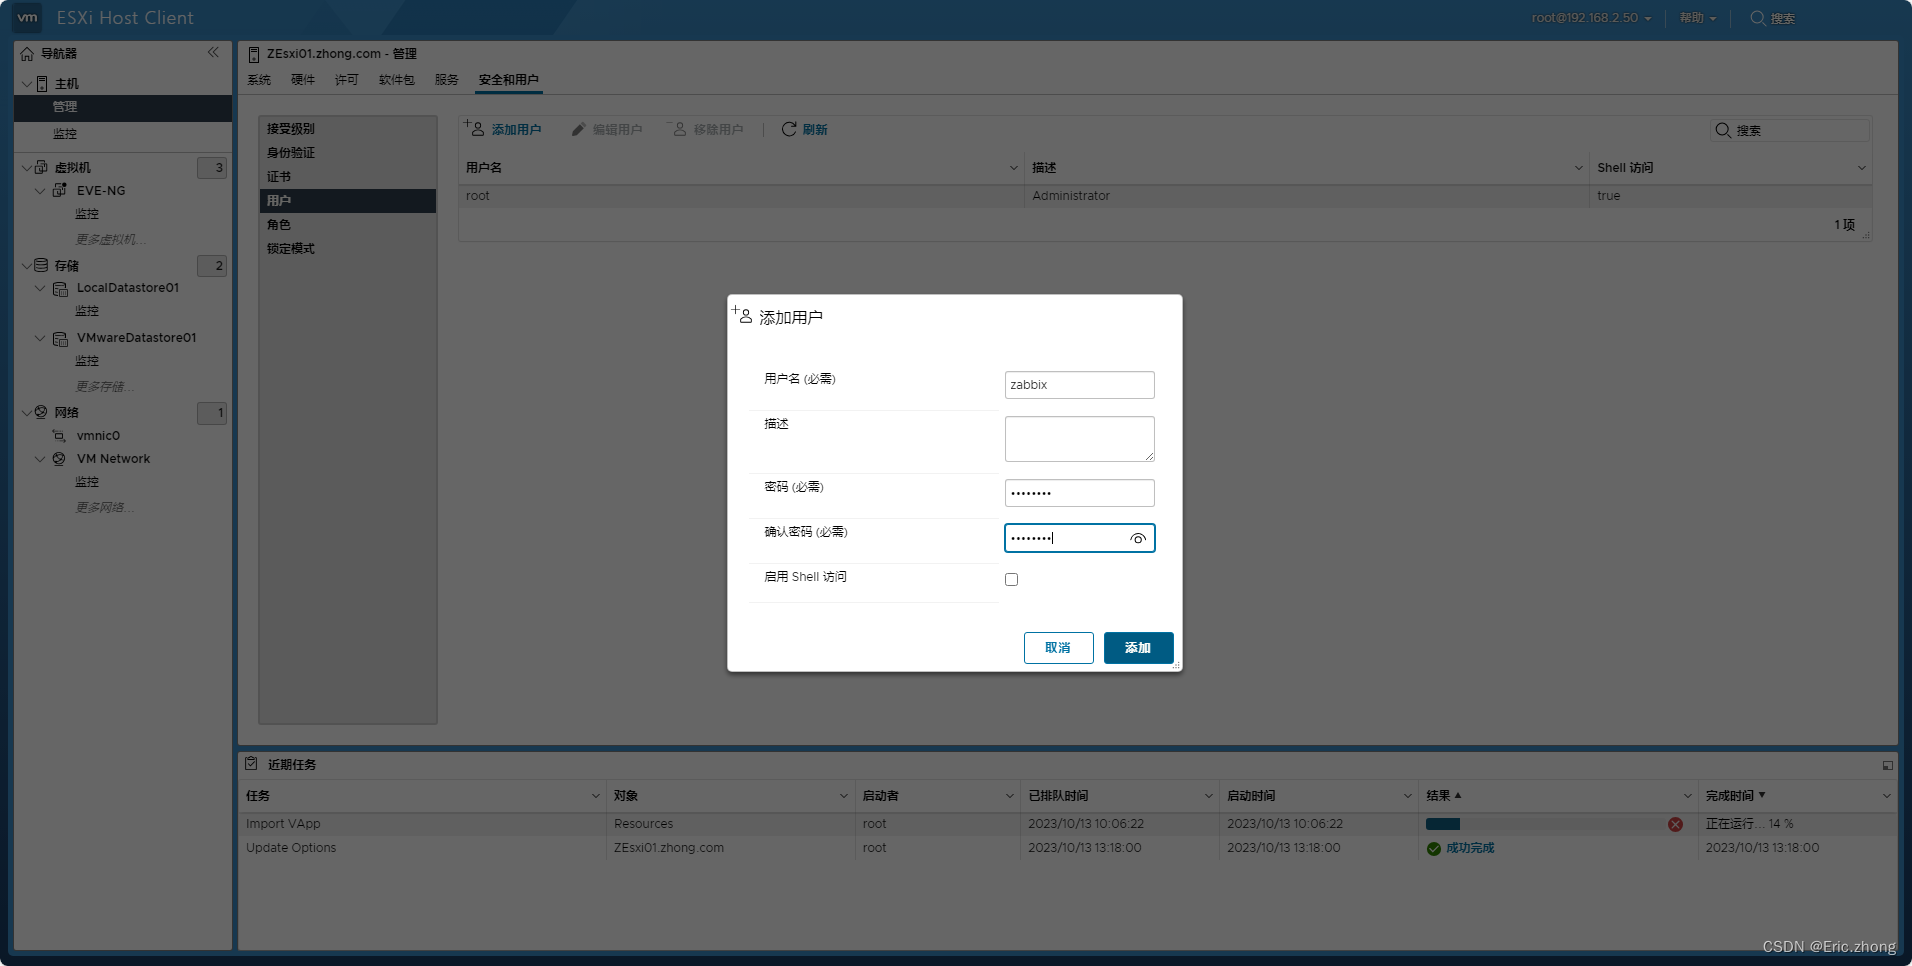Toggle password visibility eye icon

click(x=1138, y=538)
